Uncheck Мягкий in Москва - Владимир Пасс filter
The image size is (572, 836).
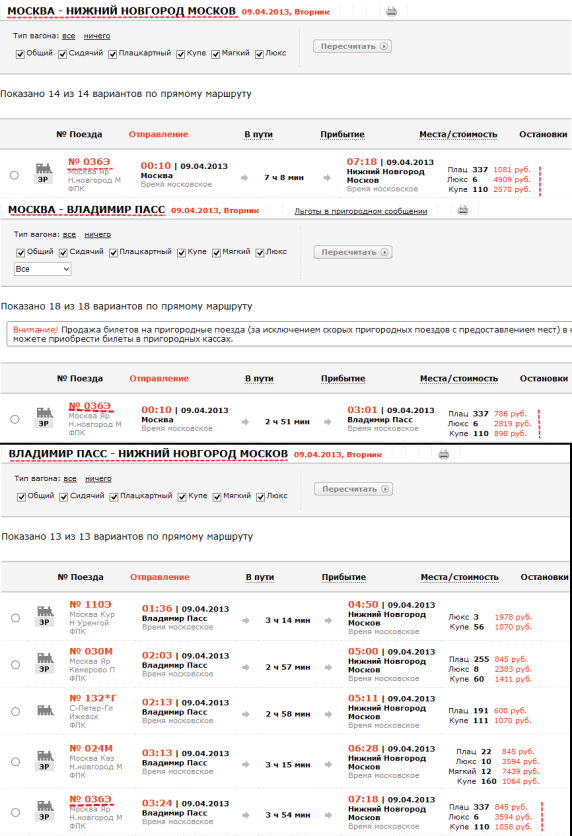pos(216,253)
